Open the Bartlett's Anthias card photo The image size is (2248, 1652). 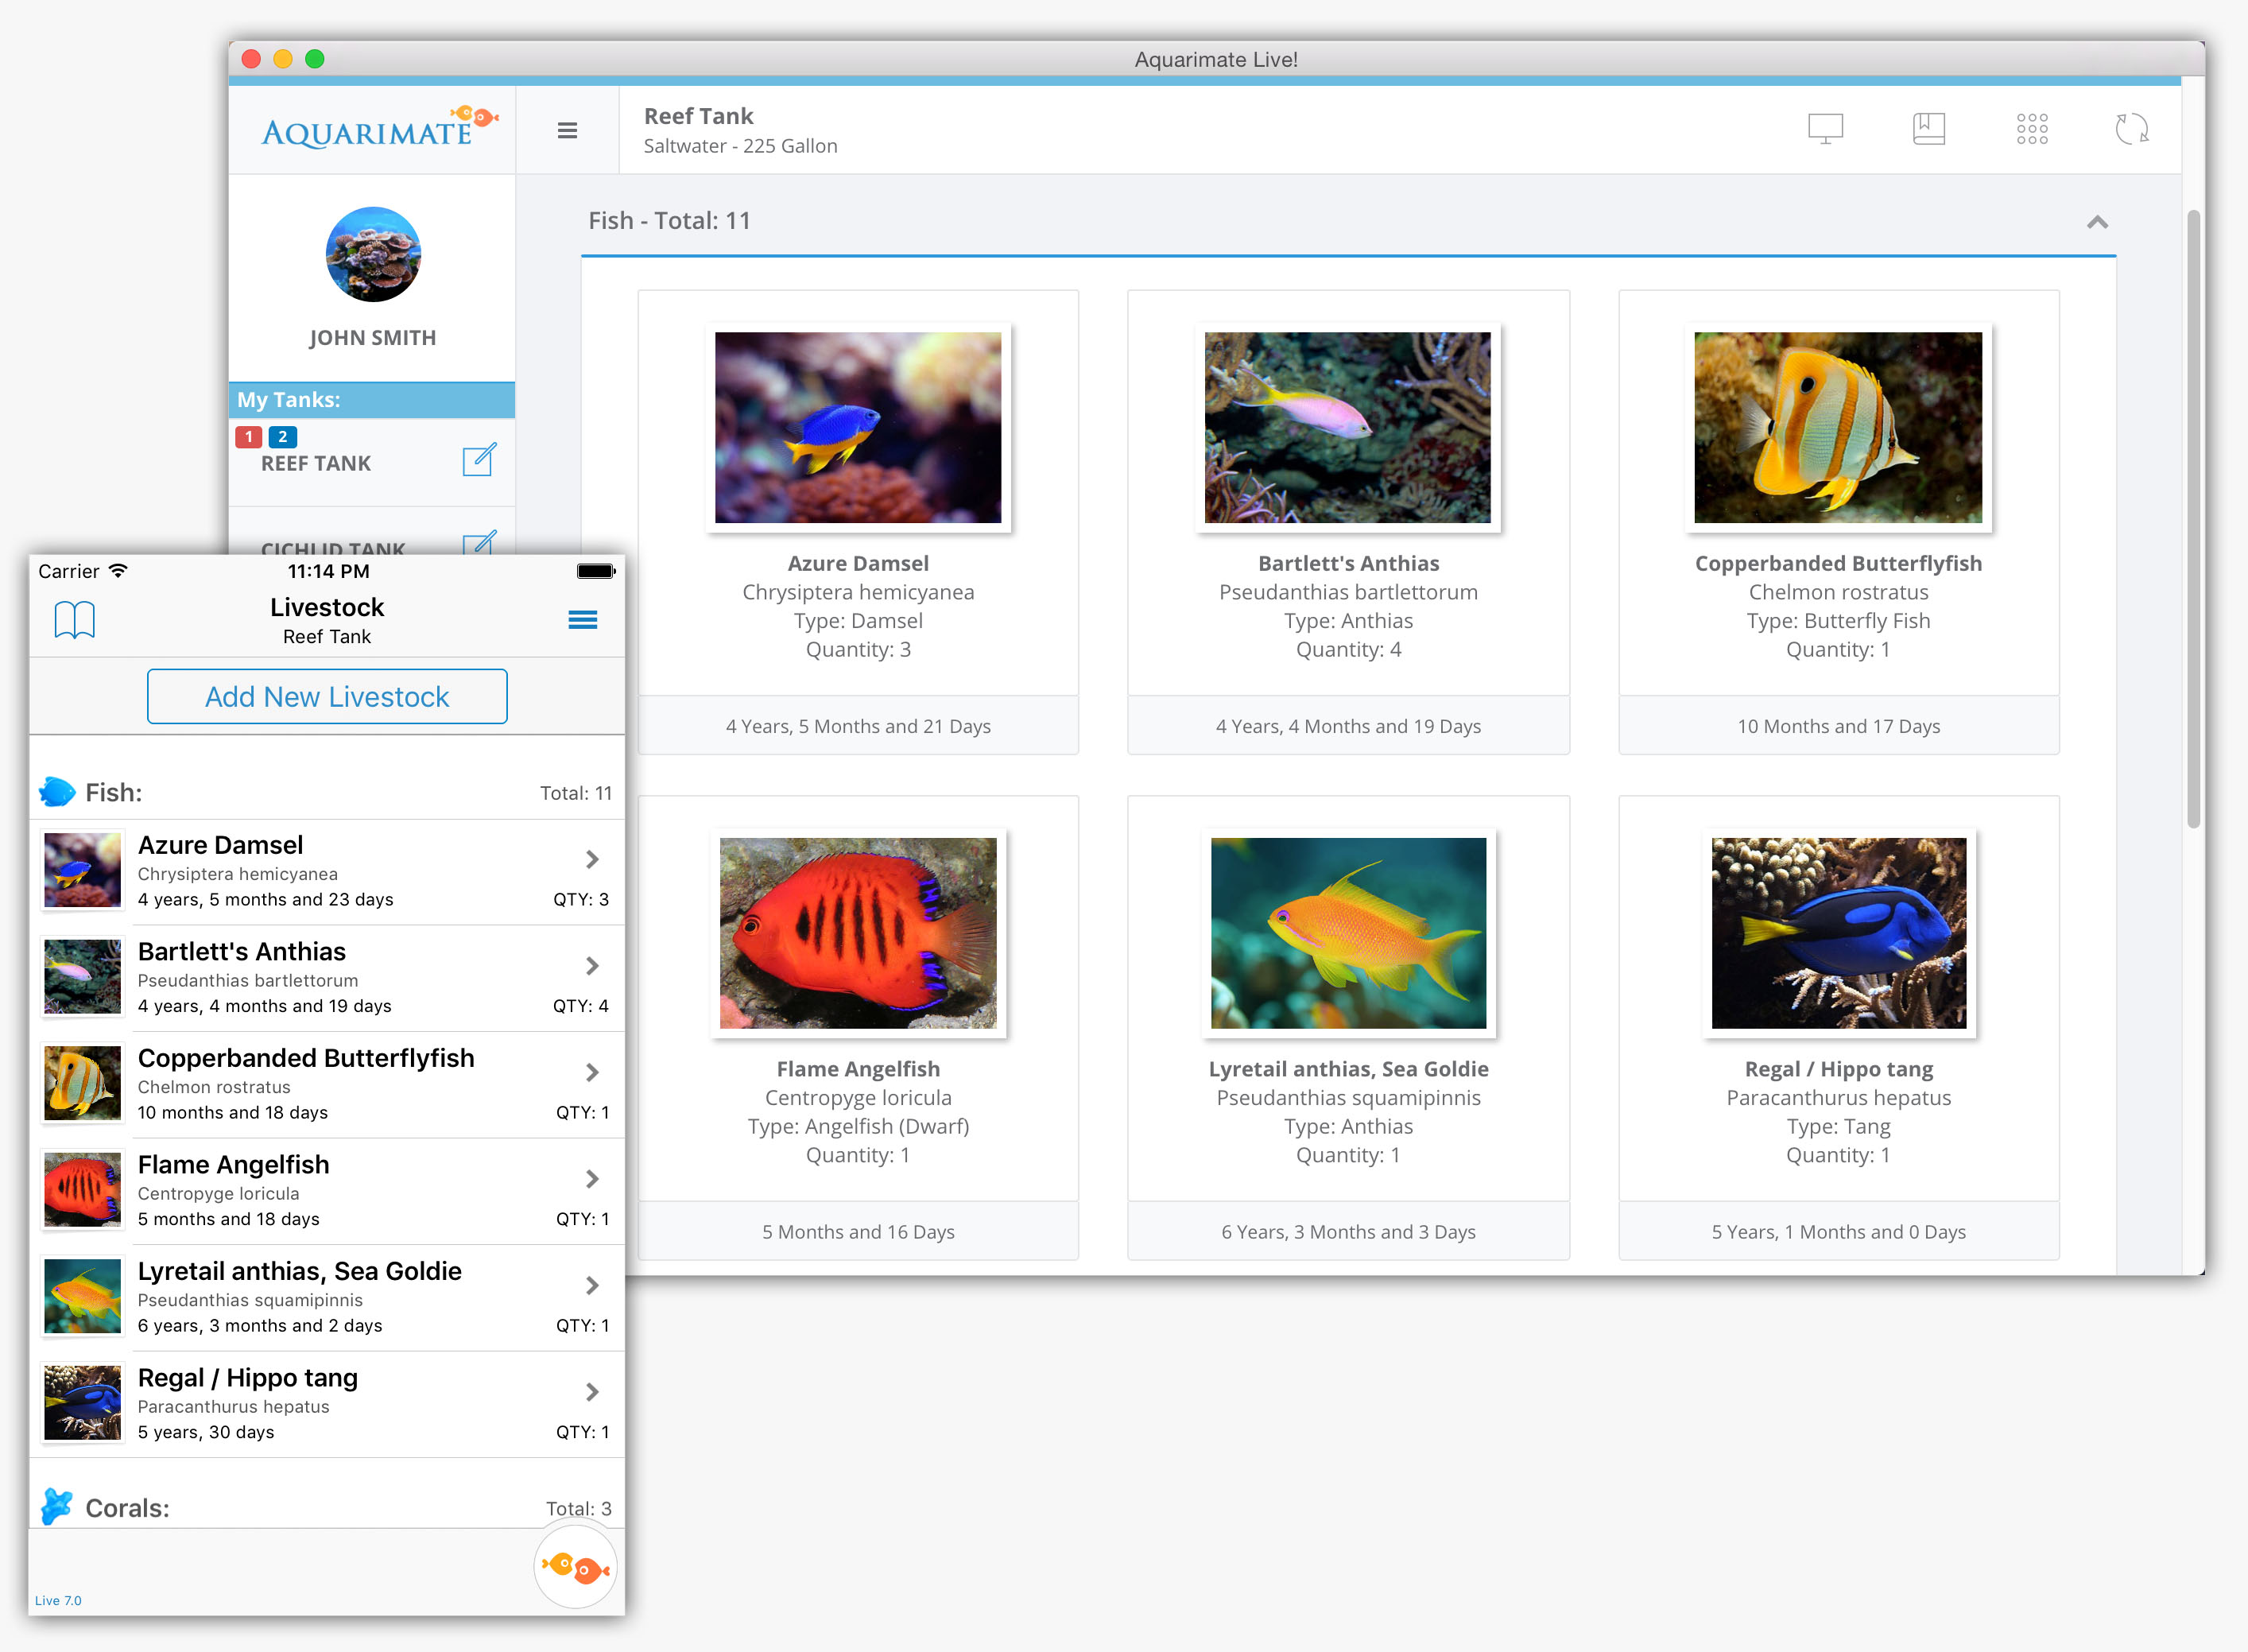(1348, 427)
